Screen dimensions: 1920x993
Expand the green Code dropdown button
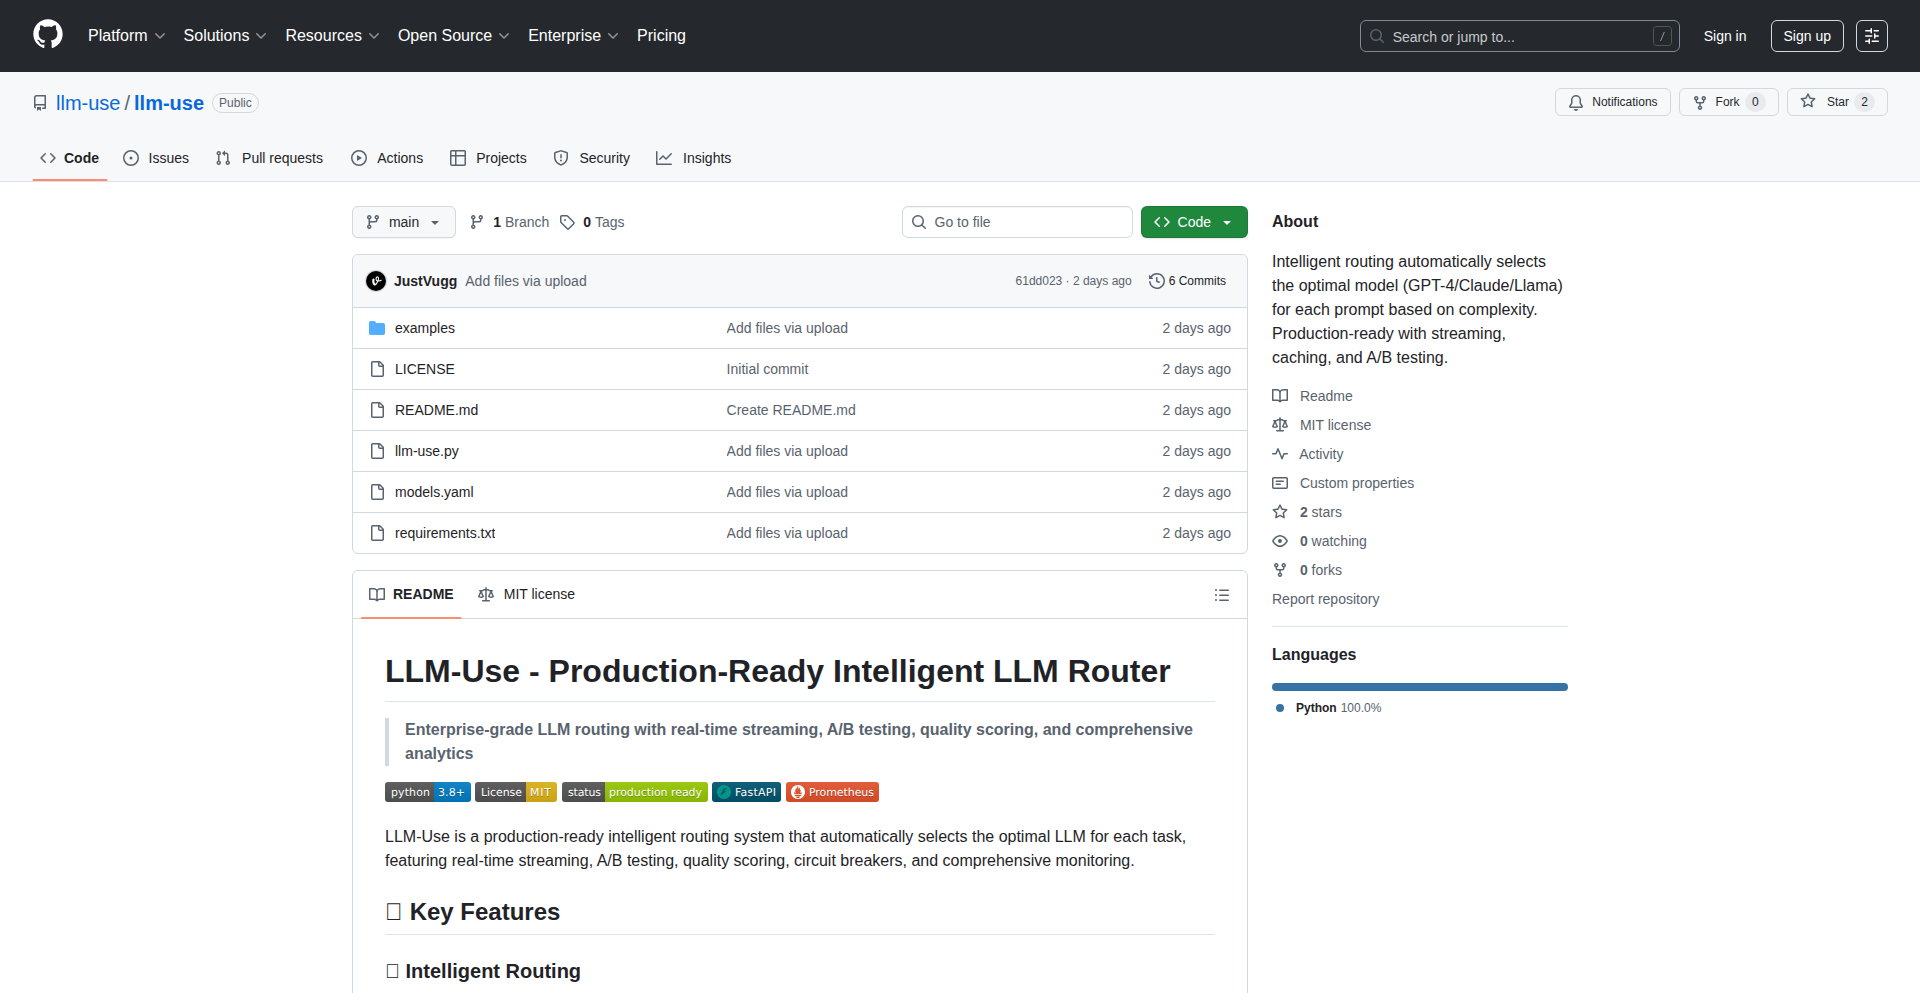pyautogui.click(x=1193, y=222)
